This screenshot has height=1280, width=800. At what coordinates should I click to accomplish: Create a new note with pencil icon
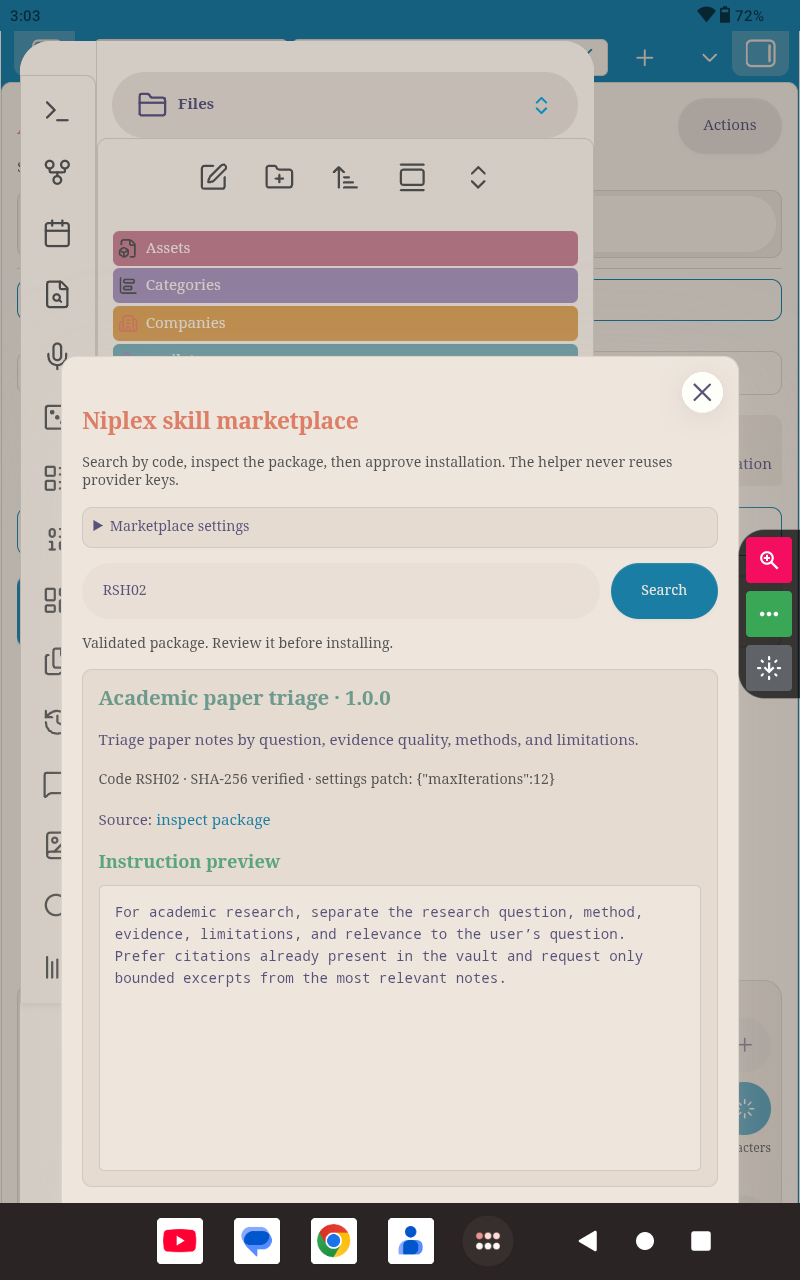pos(214,177)
